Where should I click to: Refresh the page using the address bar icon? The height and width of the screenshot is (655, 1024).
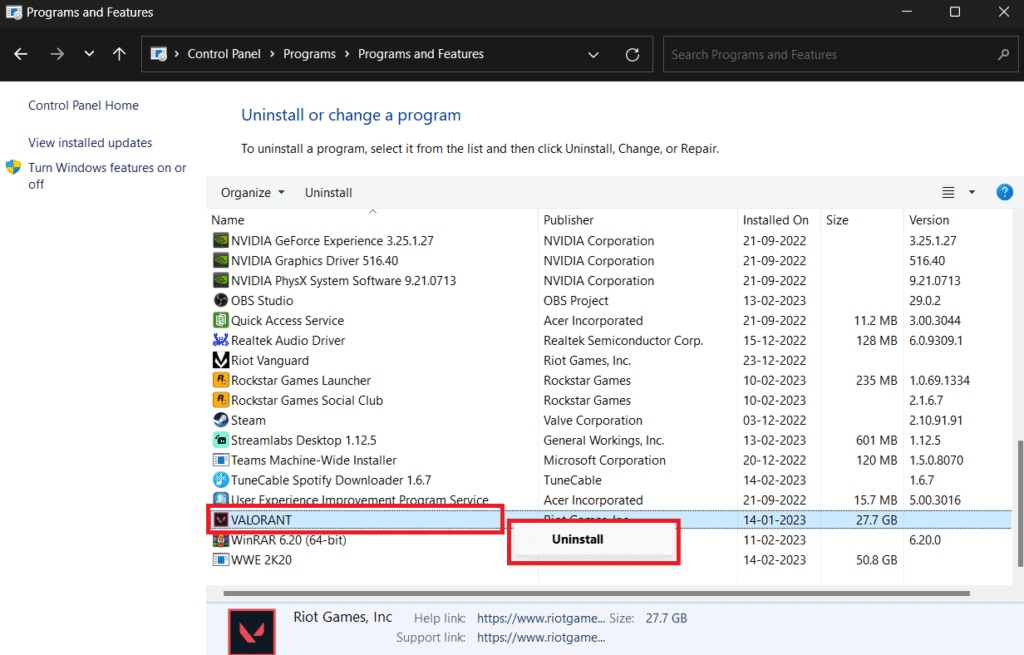pyautogui.click(x=632, y=54)
